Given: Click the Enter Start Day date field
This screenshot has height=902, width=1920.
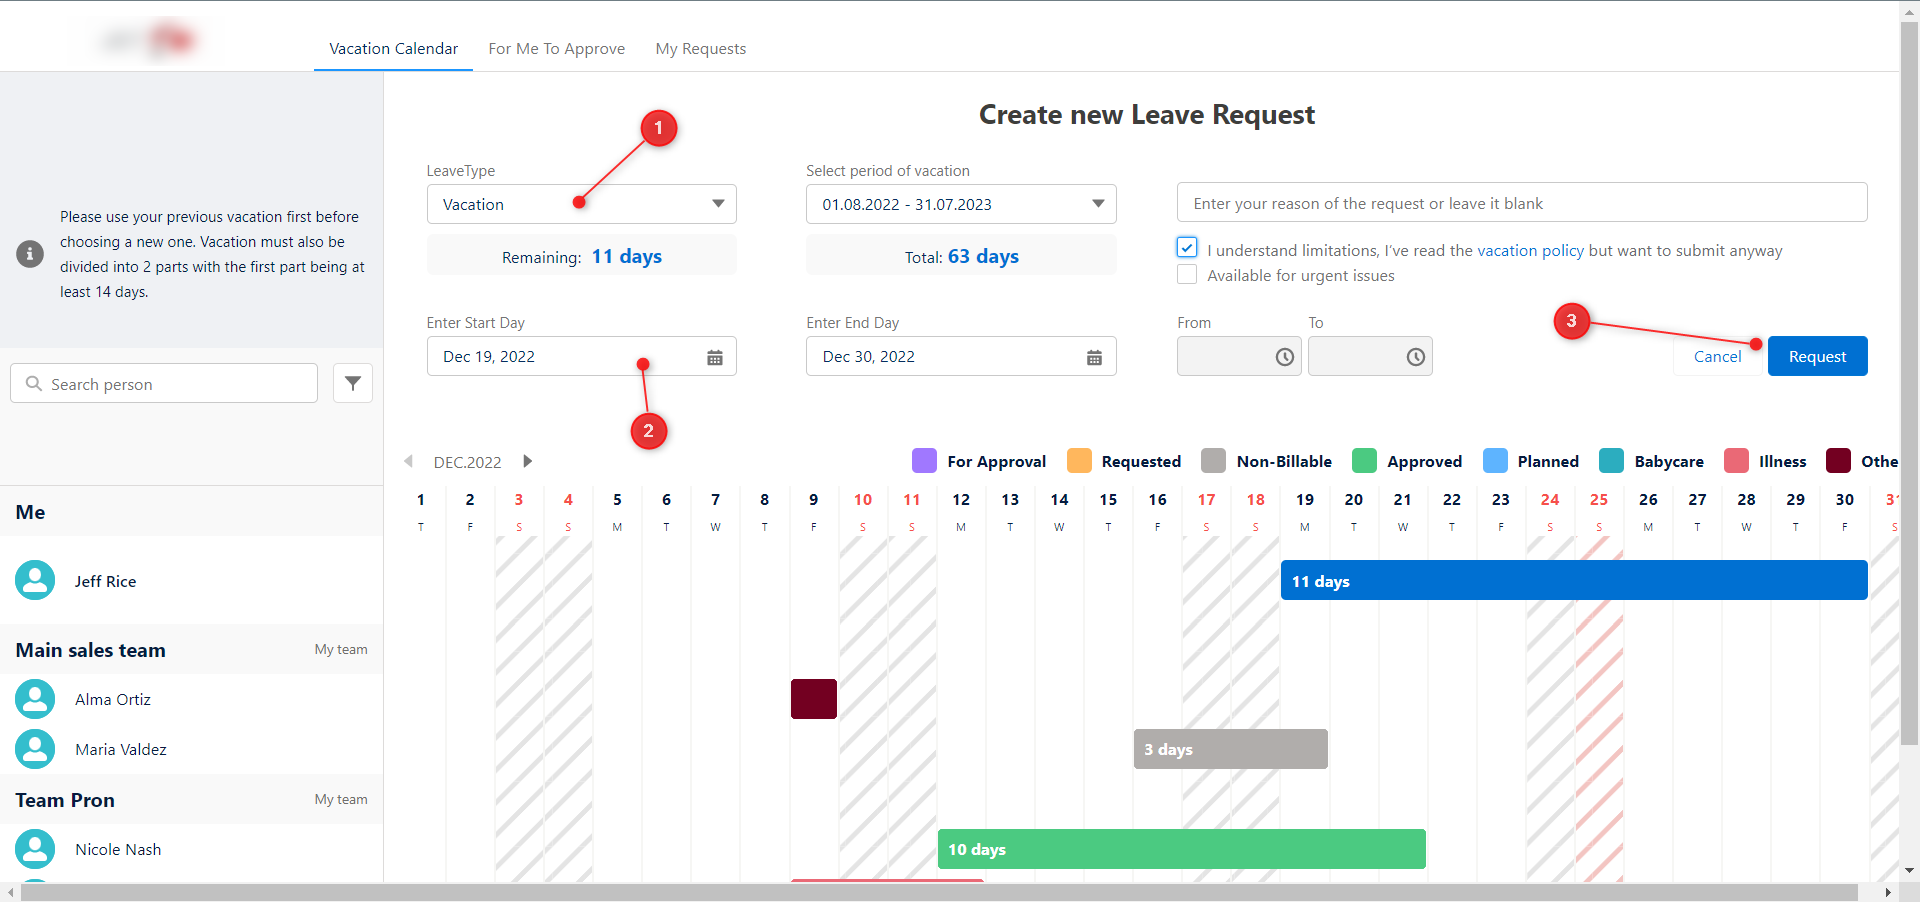Looking at the screenshot, I should tap(582, 356).
